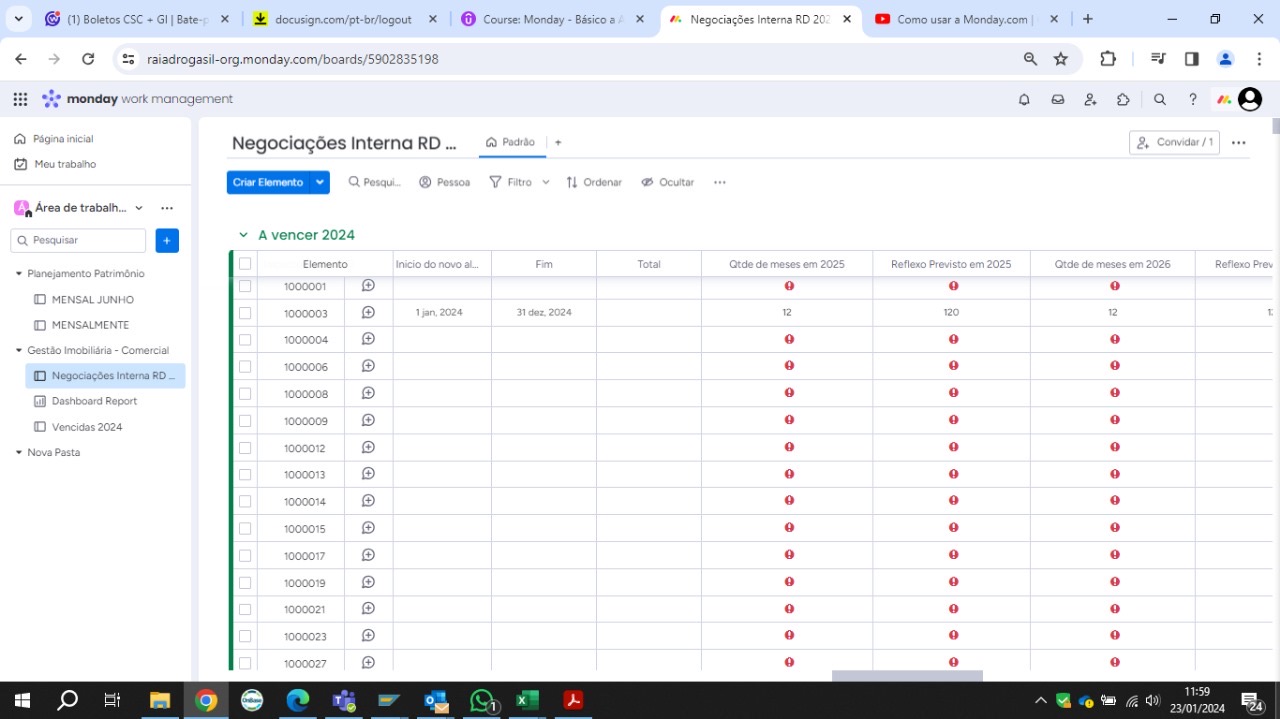Open File Explorer from the taskbar
Viewport: 1280px width, 719px height.
pos(160,700)
